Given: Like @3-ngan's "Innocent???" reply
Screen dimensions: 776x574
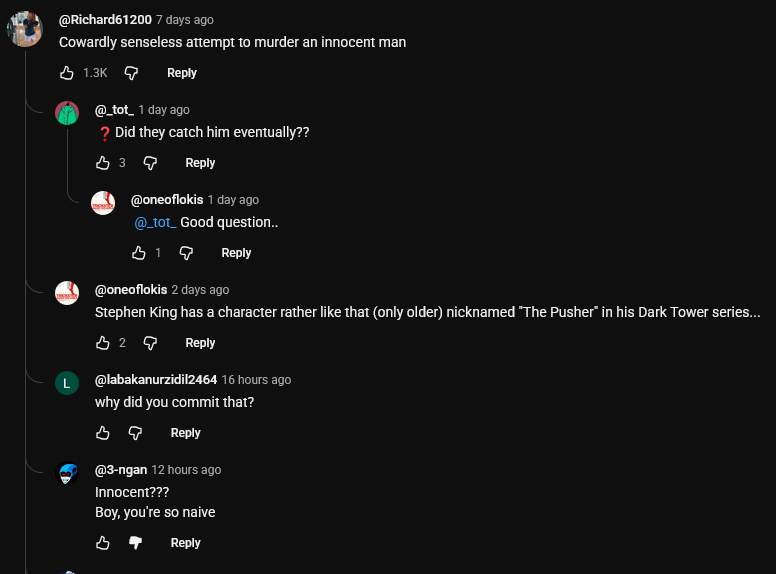Looking at the screenshot, I should (103, 543).
